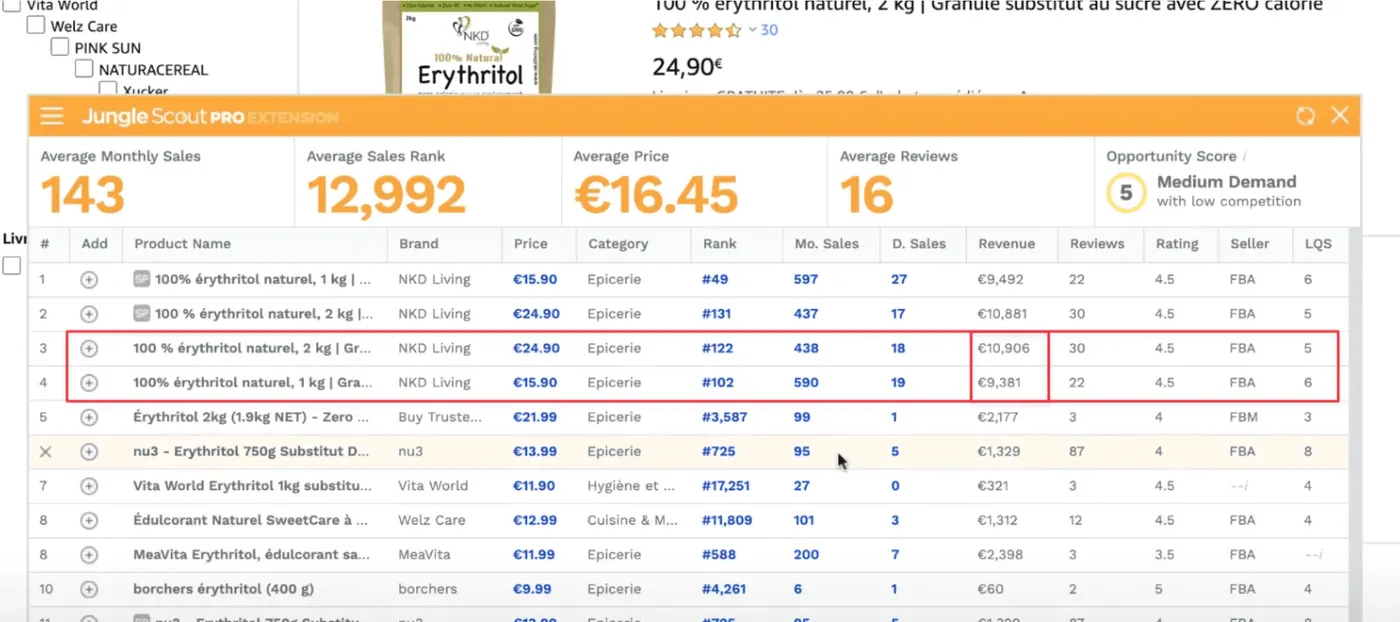Sort by the Seller column header
This screenshot has height=622, width=1400.
[x=1249, y=244]
